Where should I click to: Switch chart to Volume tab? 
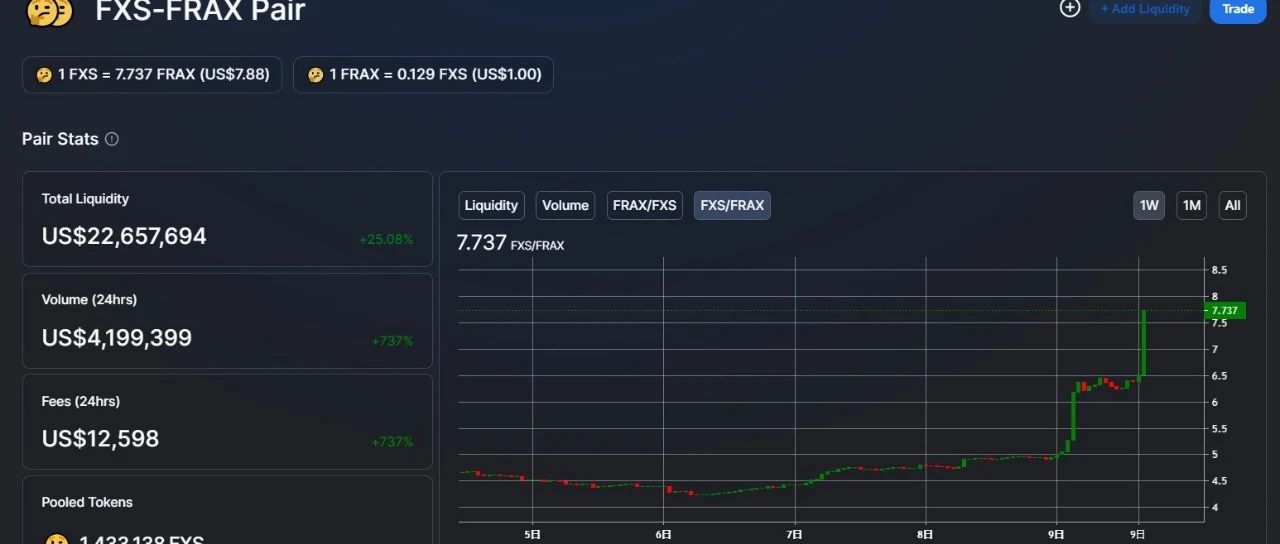(565, 206)
